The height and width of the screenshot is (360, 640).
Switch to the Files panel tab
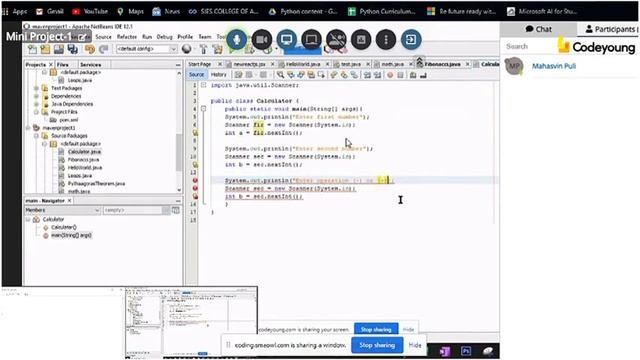point(62,64)
